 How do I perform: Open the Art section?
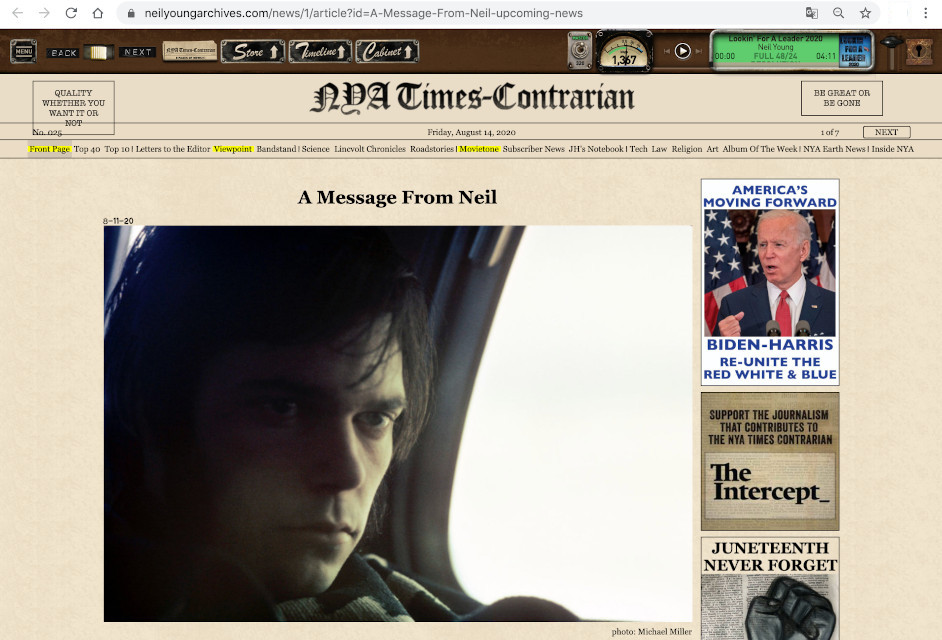click(713, 149)
